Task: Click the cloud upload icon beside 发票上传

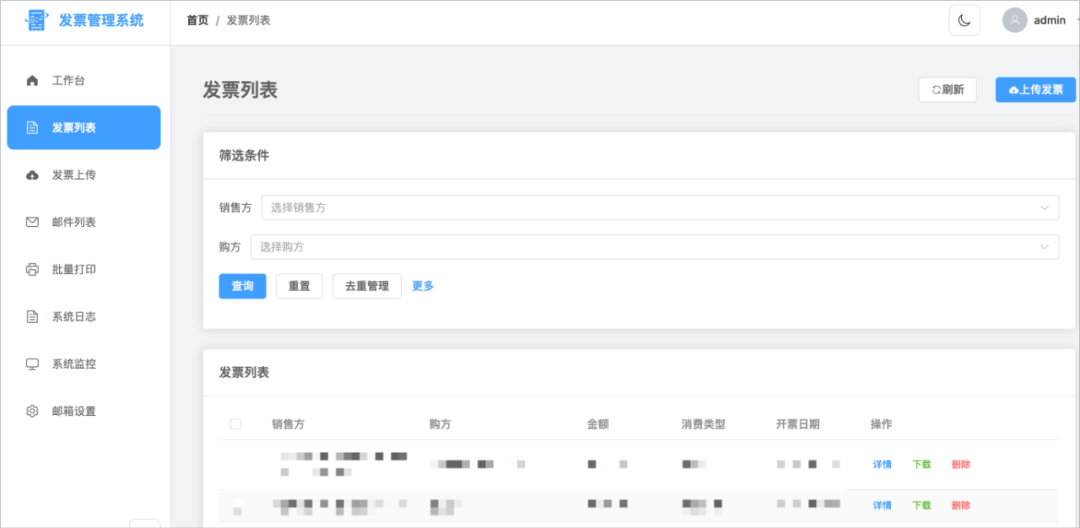Action: 32,175
